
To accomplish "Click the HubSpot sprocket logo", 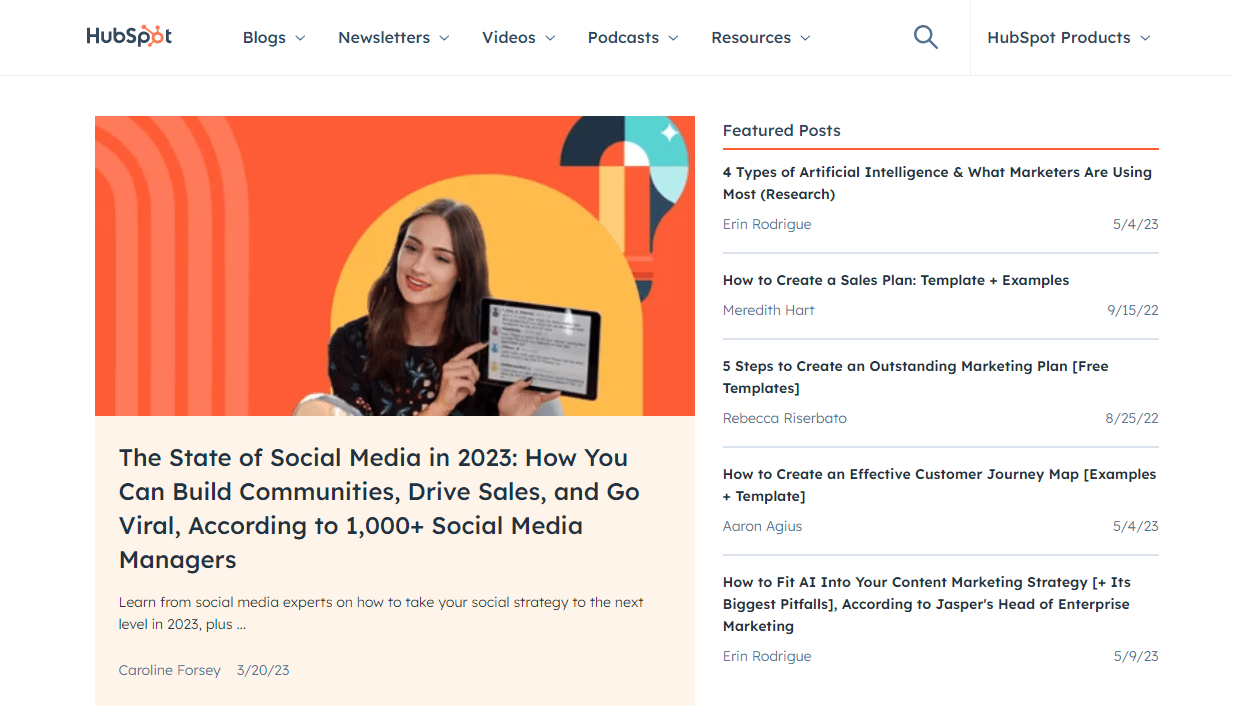I will (x=128, y=35).
